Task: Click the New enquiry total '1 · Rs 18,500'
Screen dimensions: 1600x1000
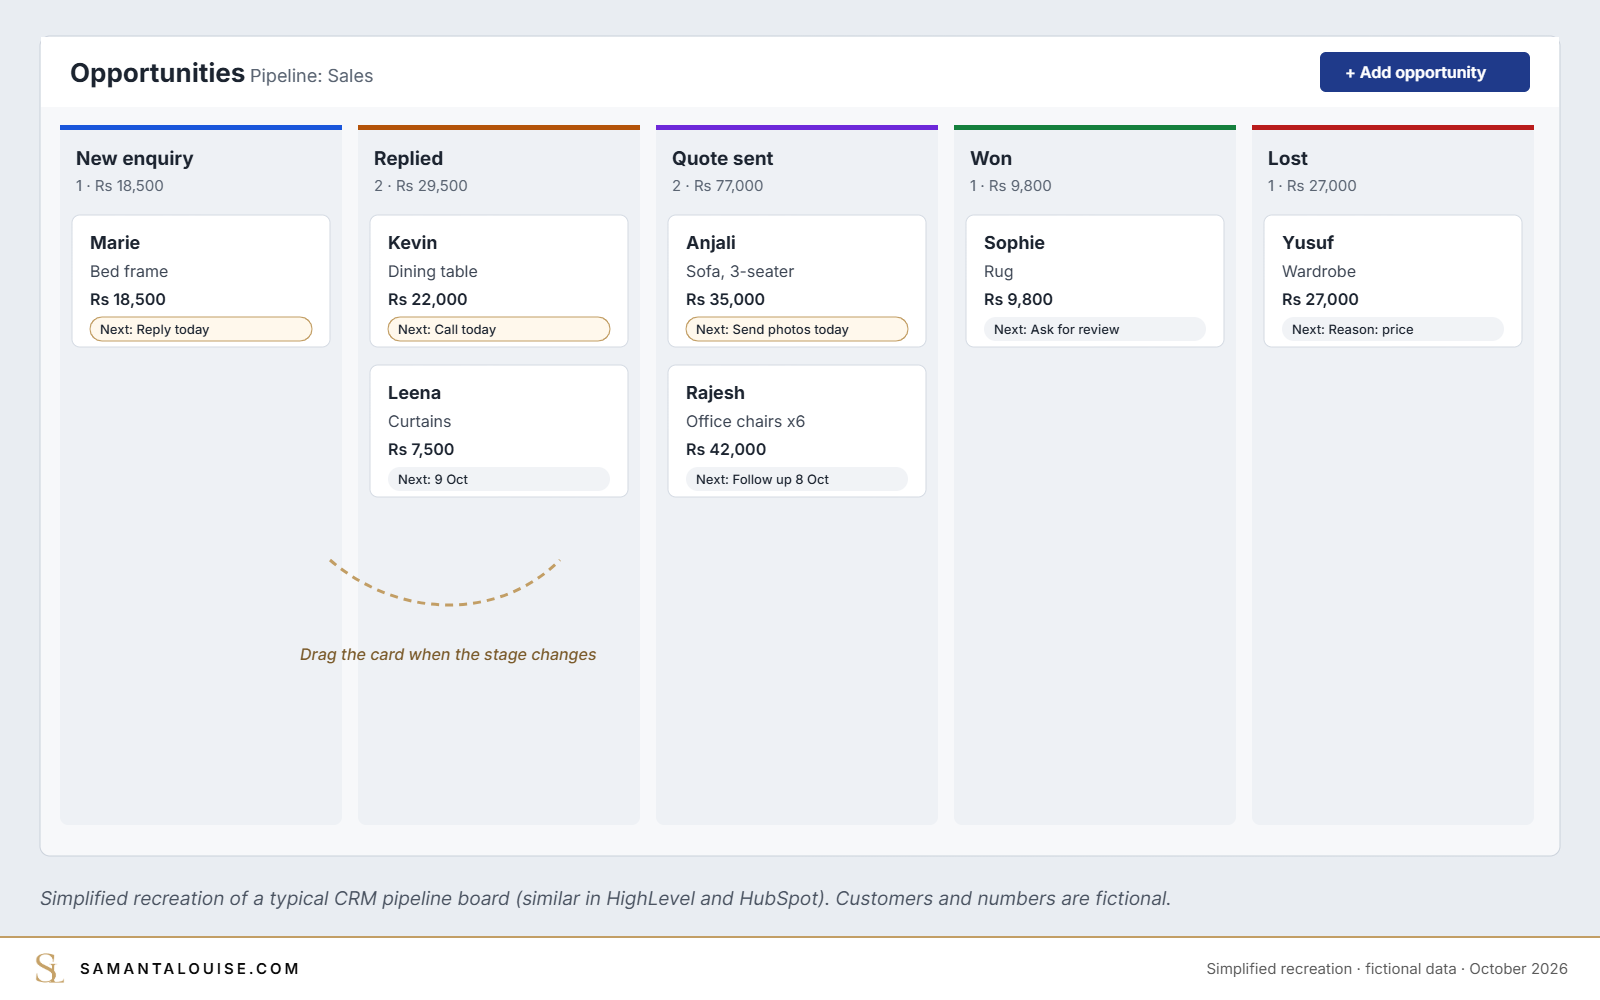Action: pos(120,186)
